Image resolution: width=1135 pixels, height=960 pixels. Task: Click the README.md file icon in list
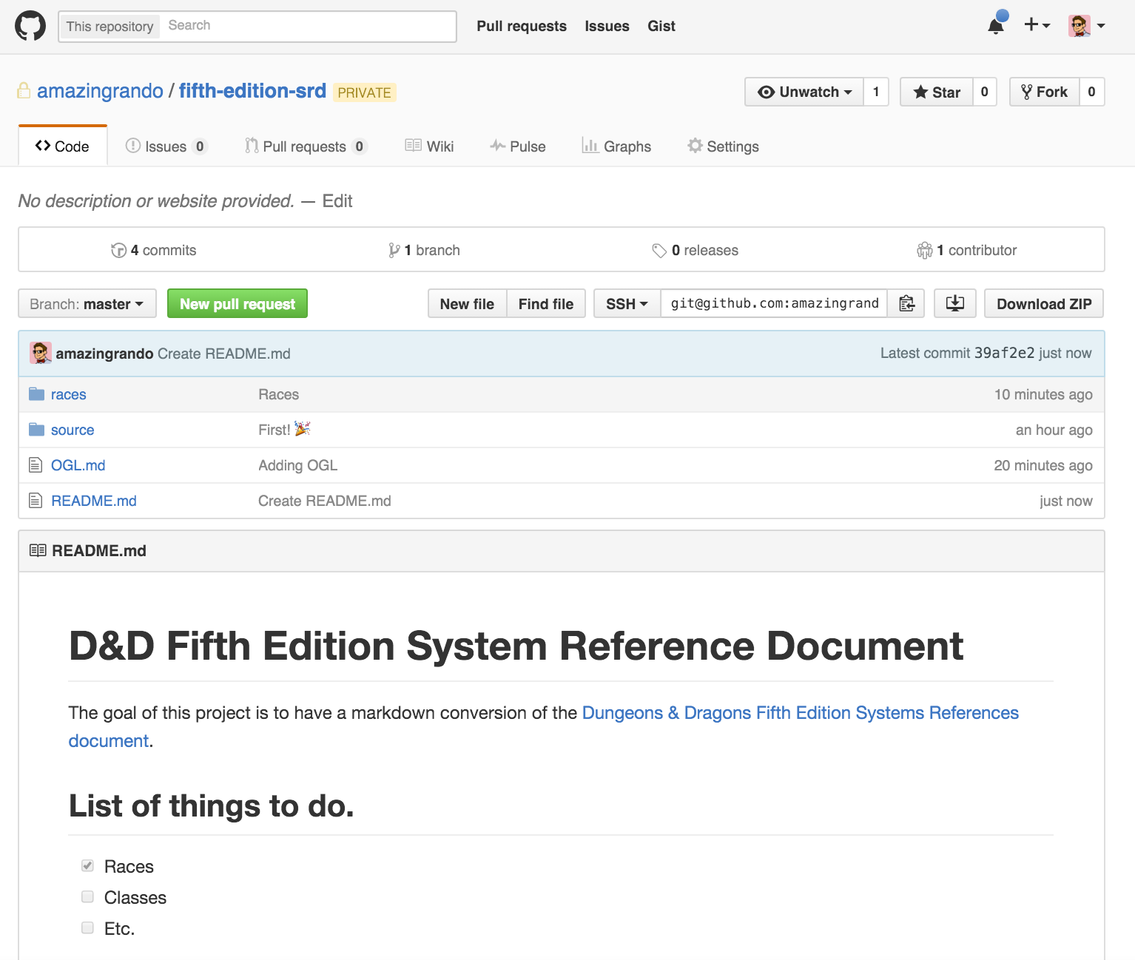[x=35, y=501]
